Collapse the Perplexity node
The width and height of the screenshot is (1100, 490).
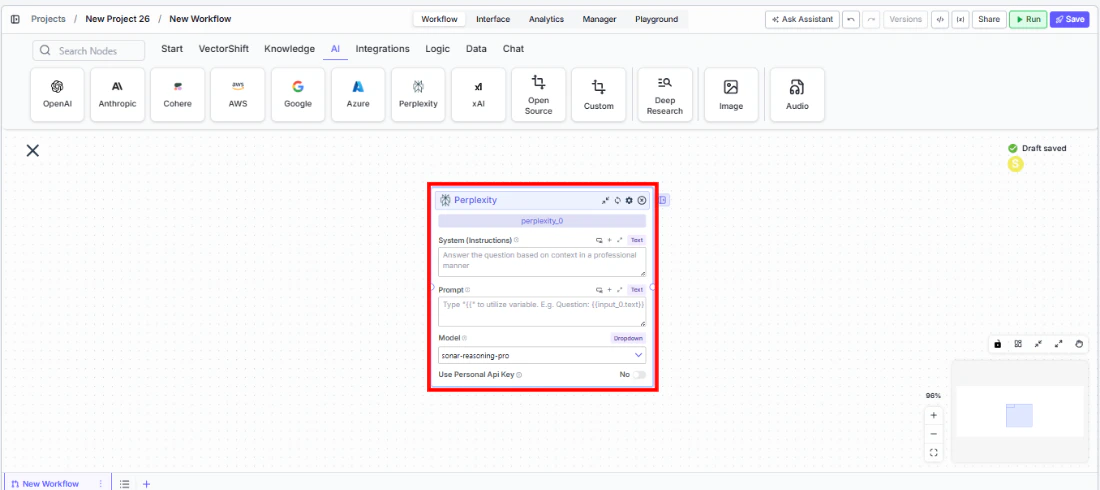605,200
